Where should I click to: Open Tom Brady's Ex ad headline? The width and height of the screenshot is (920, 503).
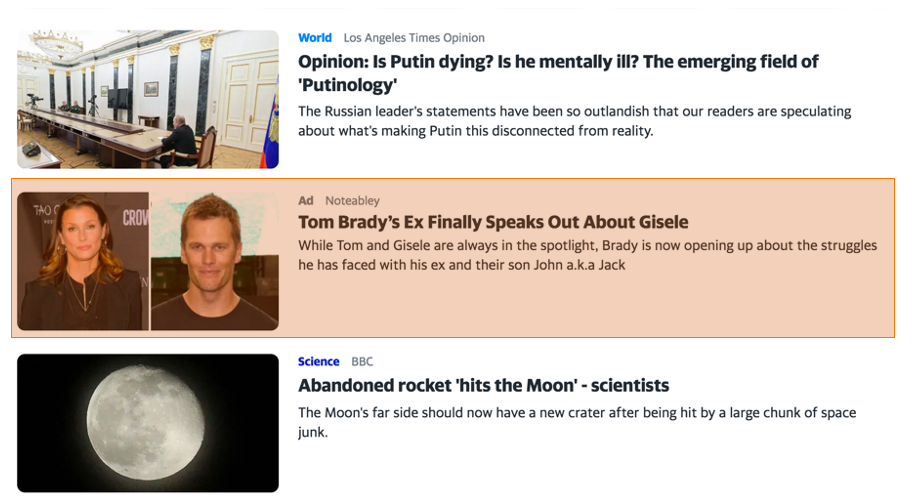493,222
